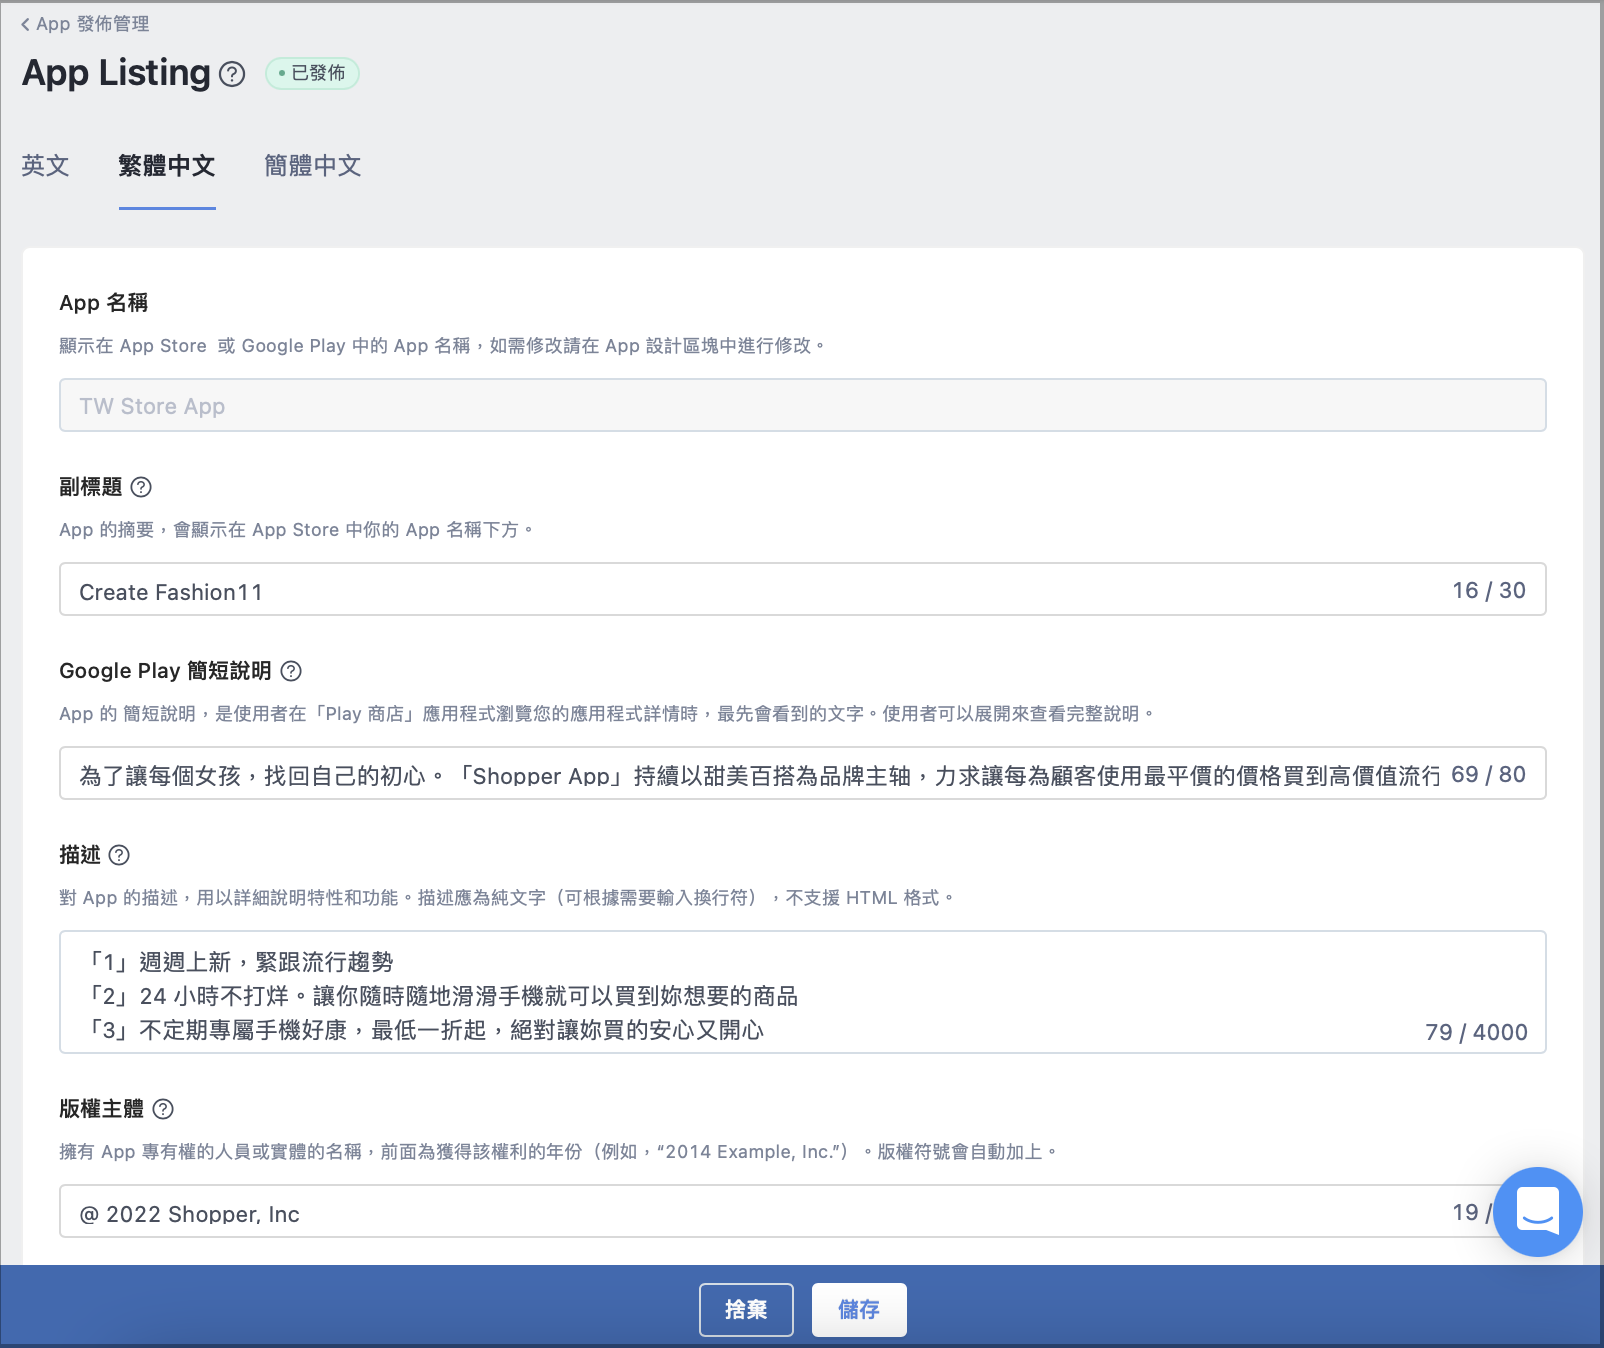Click the App 名稱 label
This screenshot has height=1348, width=1604.
coord(104,303)
